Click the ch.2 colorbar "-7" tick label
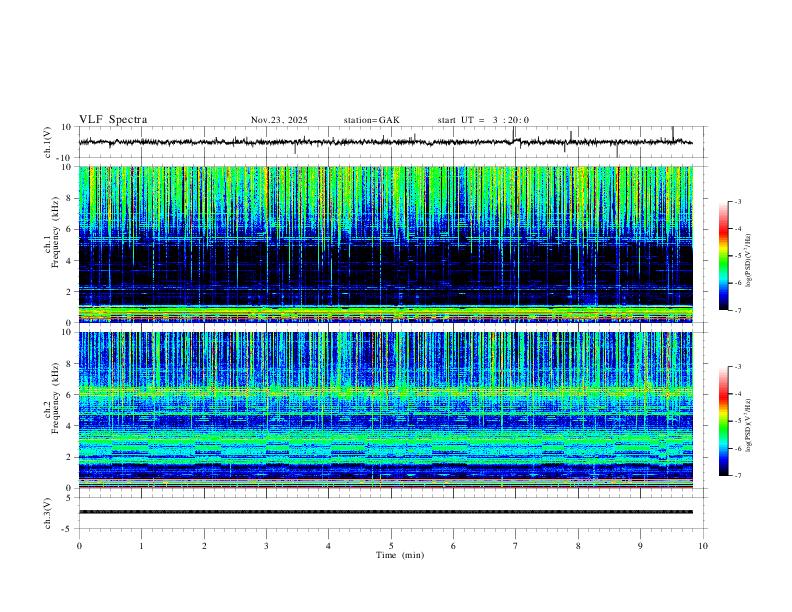This screenshot has height=612, width=792. coord(738,476)
